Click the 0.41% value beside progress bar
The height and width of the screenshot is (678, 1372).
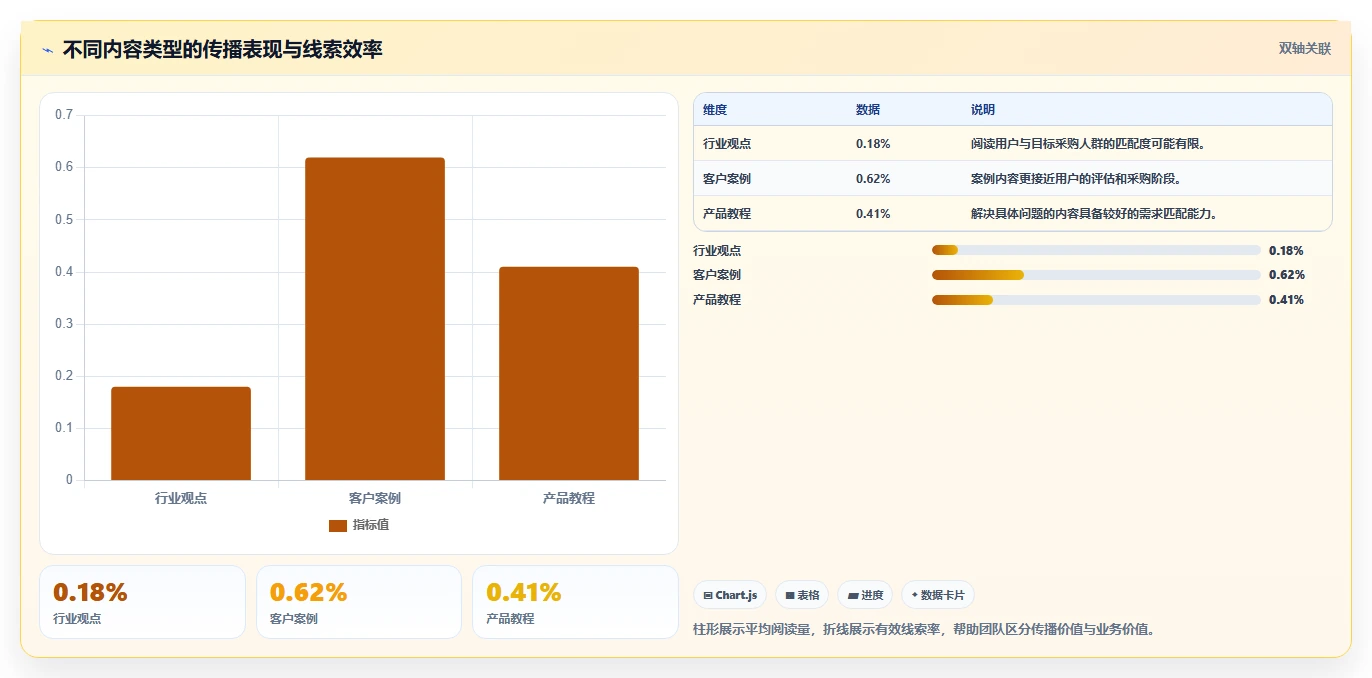click(x=1286, y=300)
